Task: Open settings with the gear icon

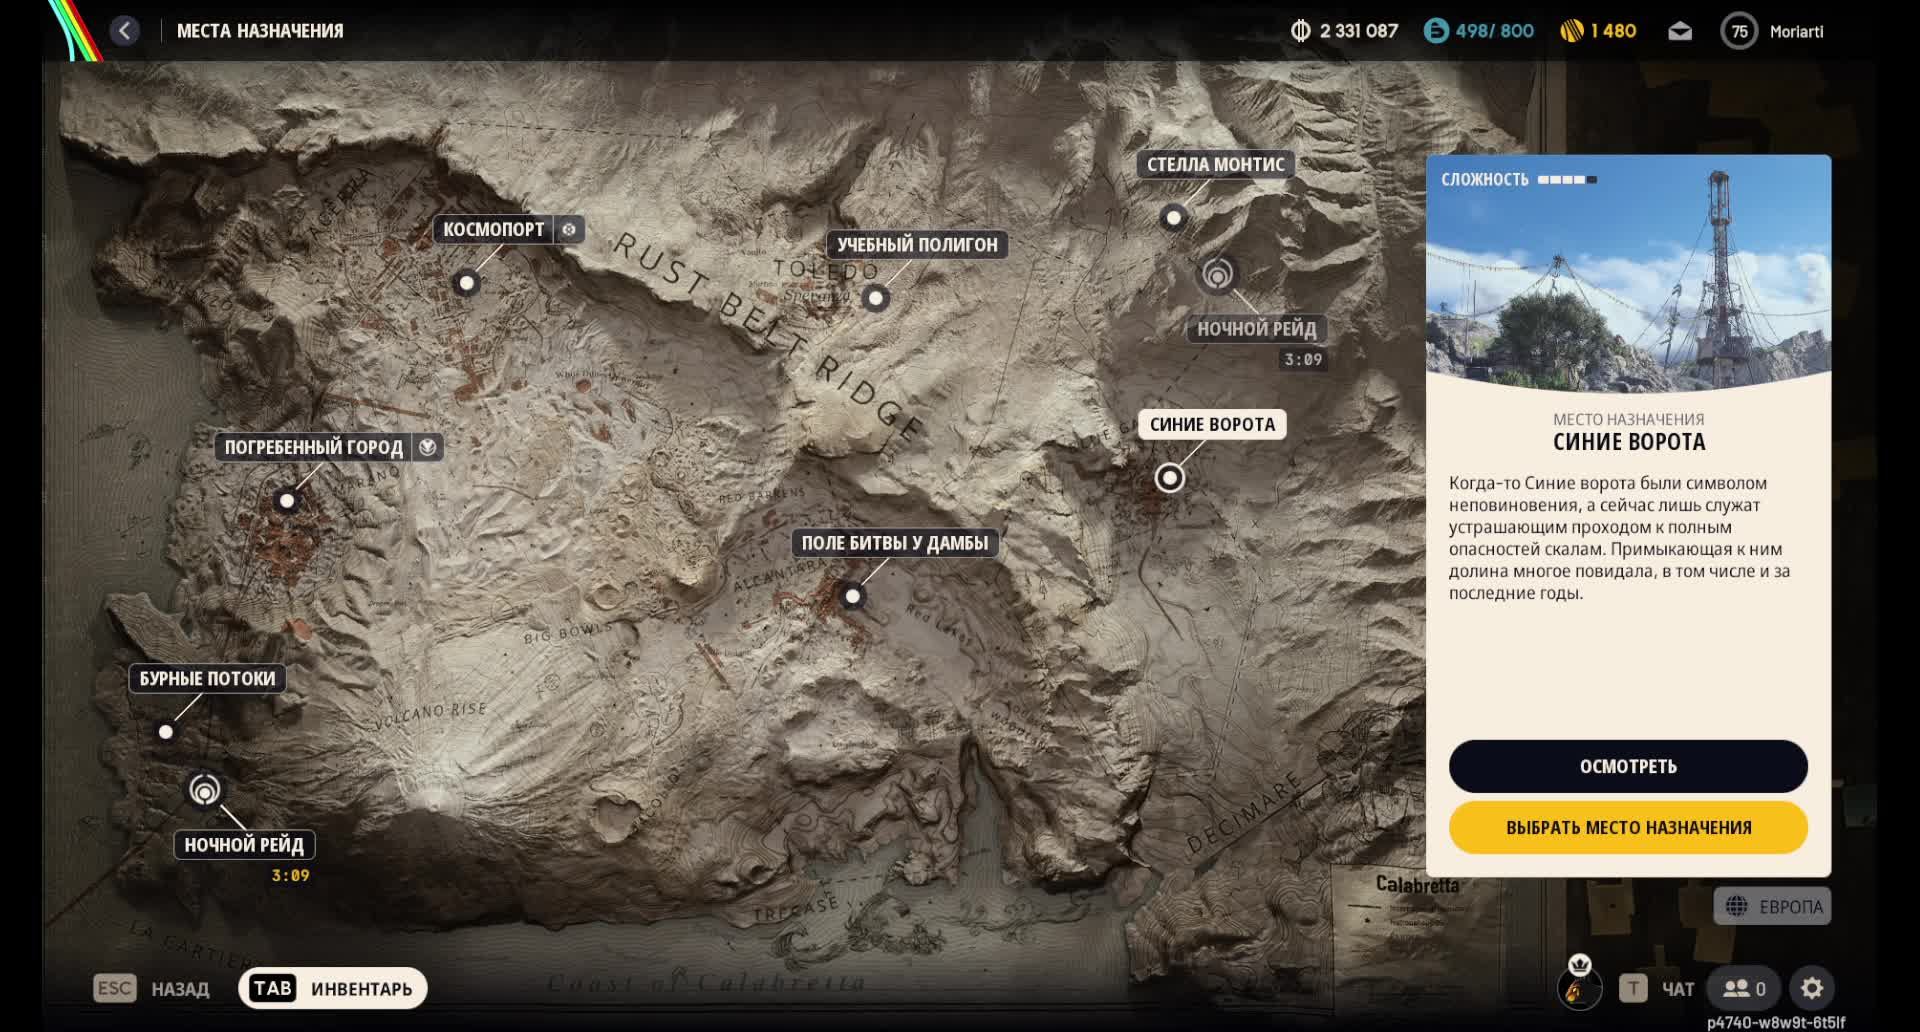Action: pos(1812,988)
